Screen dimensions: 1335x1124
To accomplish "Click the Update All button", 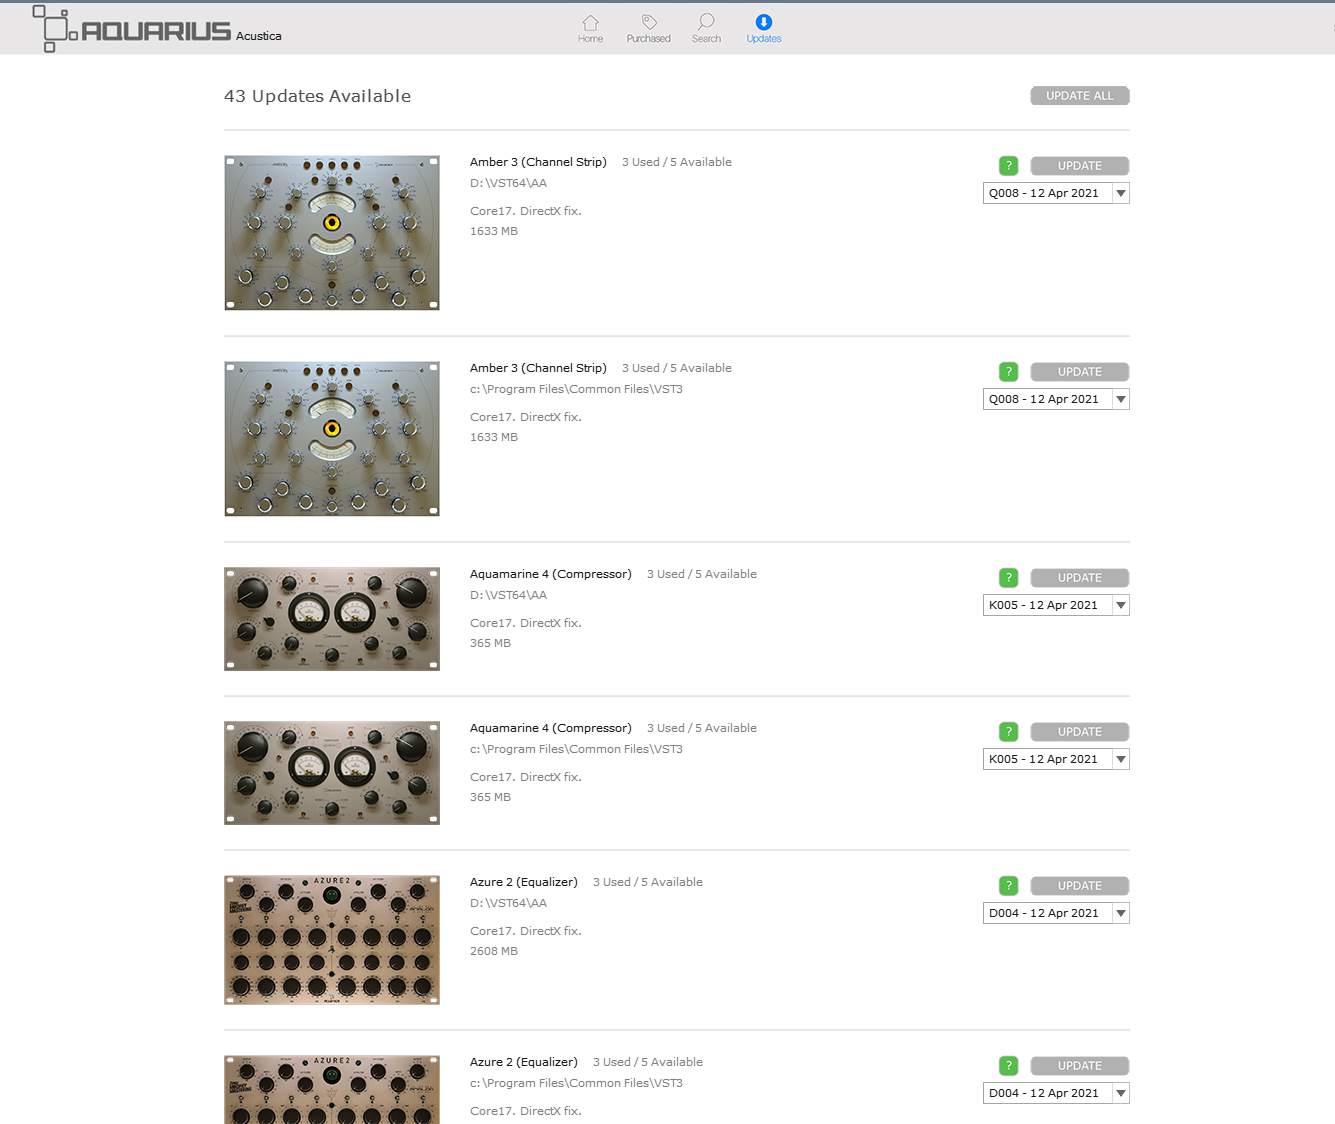I will coord(1080,96).
